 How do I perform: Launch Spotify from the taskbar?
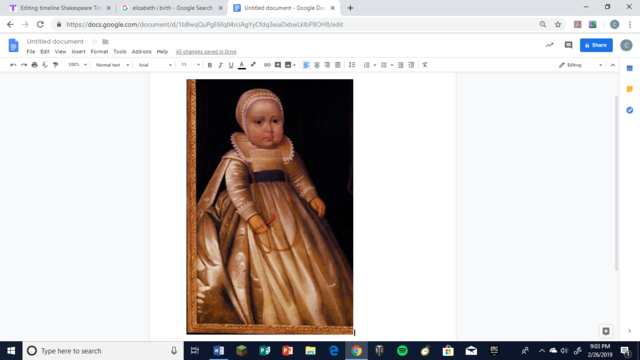402,351
